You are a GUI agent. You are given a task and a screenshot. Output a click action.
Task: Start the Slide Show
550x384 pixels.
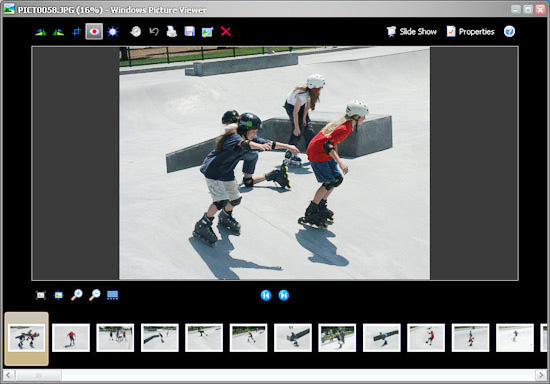coord(412,32)
